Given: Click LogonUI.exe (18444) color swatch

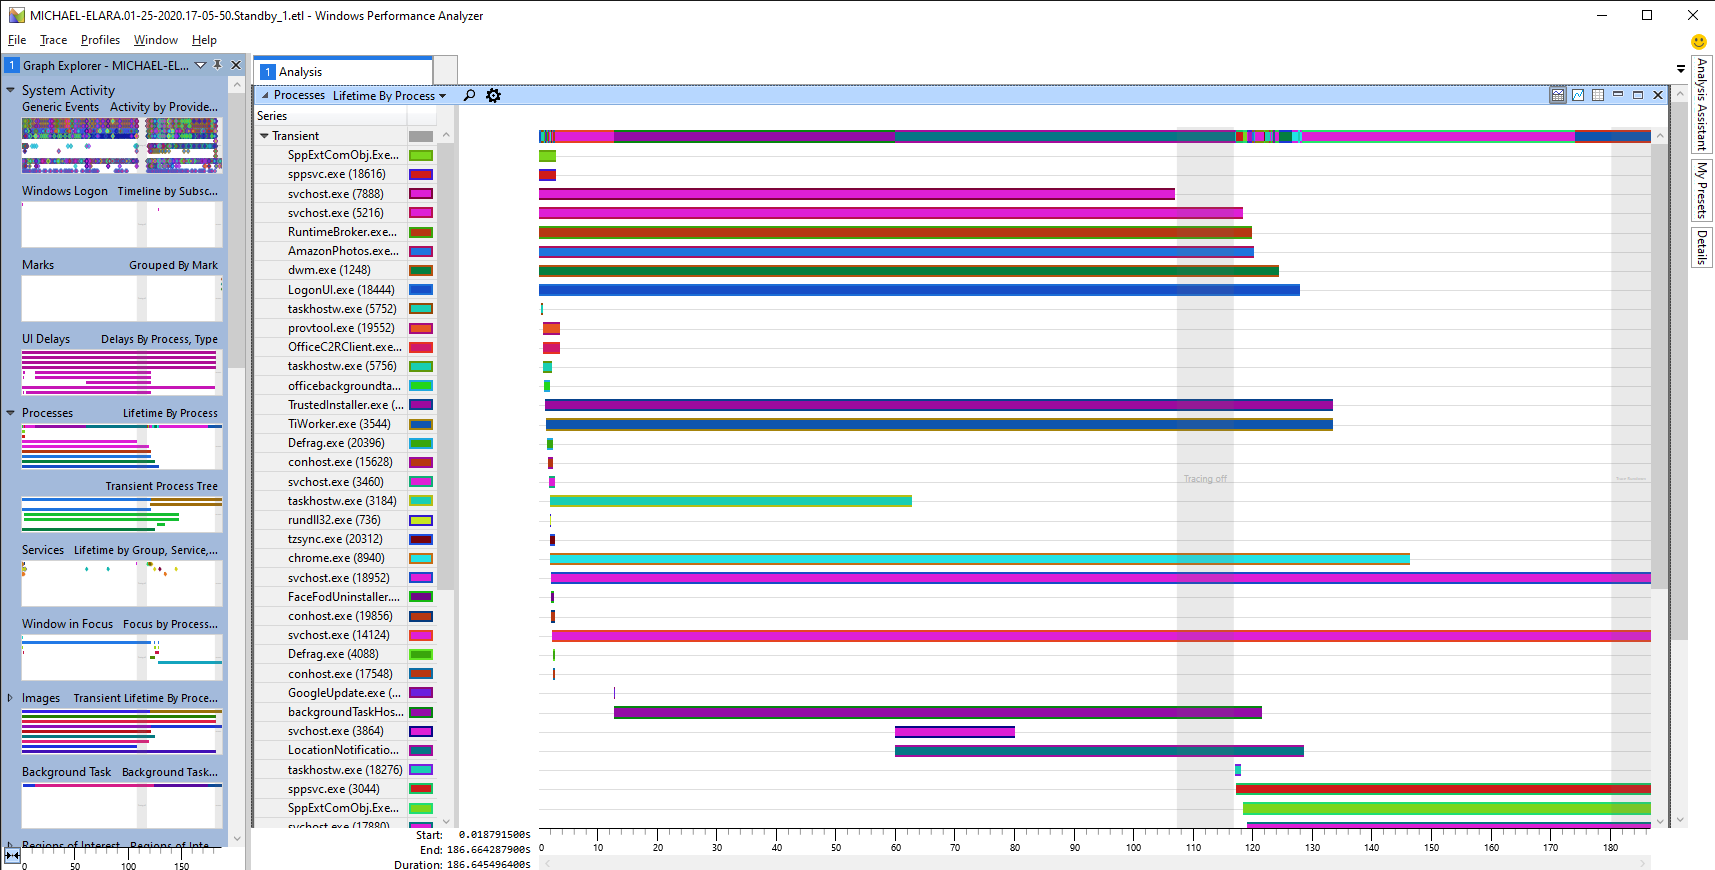Looking at the screenshot, I should pos(421,290).
